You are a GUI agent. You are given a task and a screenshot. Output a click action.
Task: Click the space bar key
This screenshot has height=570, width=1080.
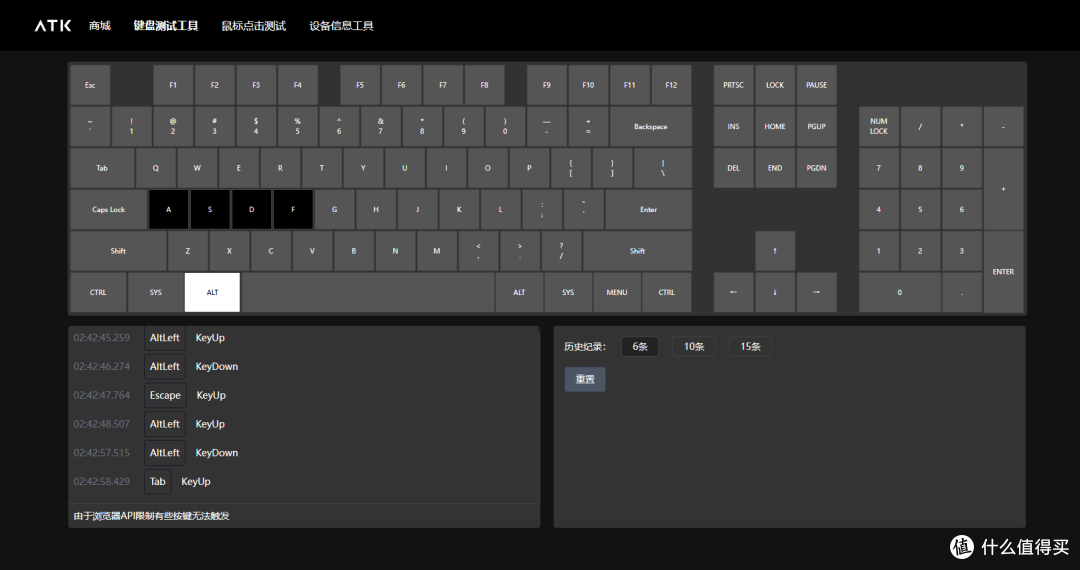[368, 292]
